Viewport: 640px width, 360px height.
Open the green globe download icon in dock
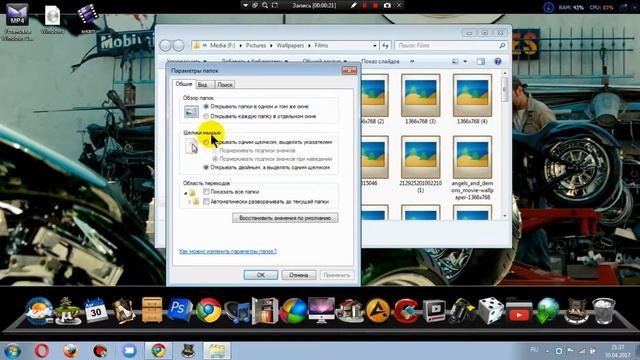click(x=547, y=311)
